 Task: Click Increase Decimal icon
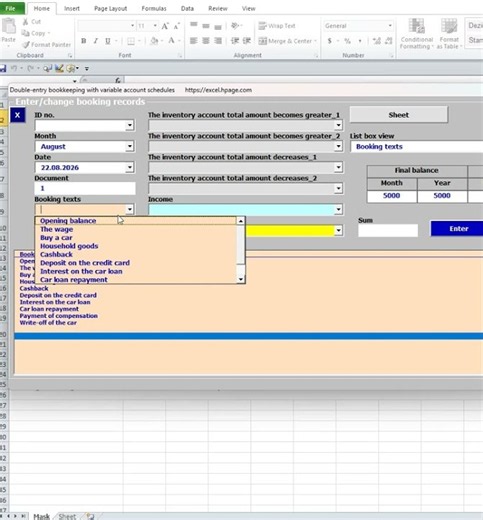tap(377, 41)
